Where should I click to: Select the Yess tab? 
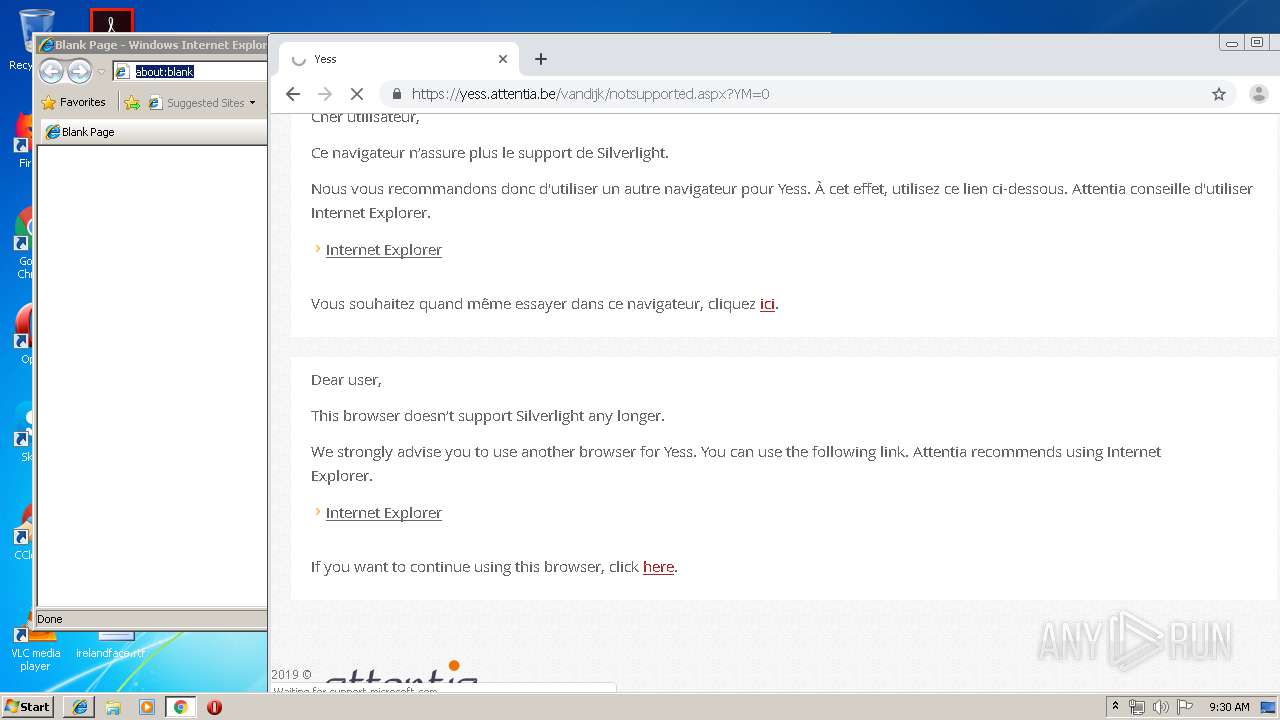click(398, 59)
